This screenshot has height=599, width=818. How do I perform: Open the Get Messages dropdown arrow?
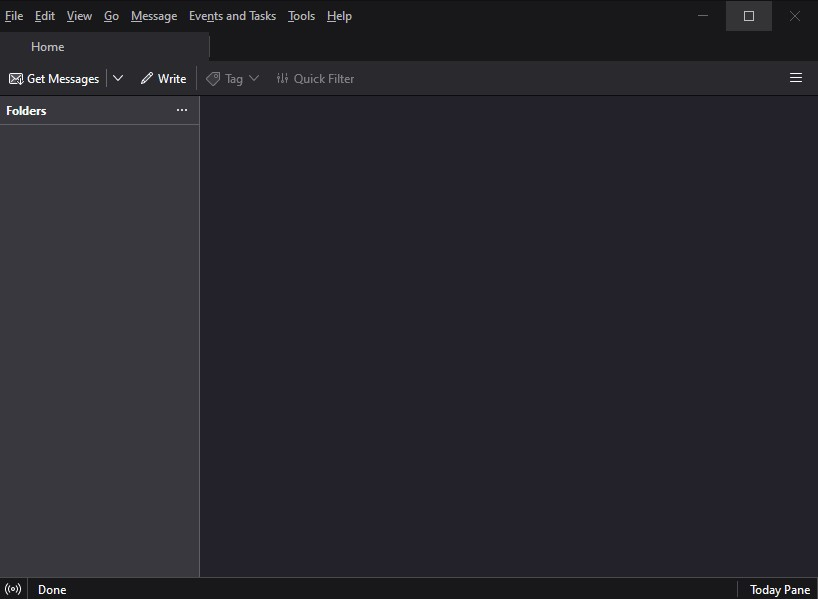[x=118, y=78]
